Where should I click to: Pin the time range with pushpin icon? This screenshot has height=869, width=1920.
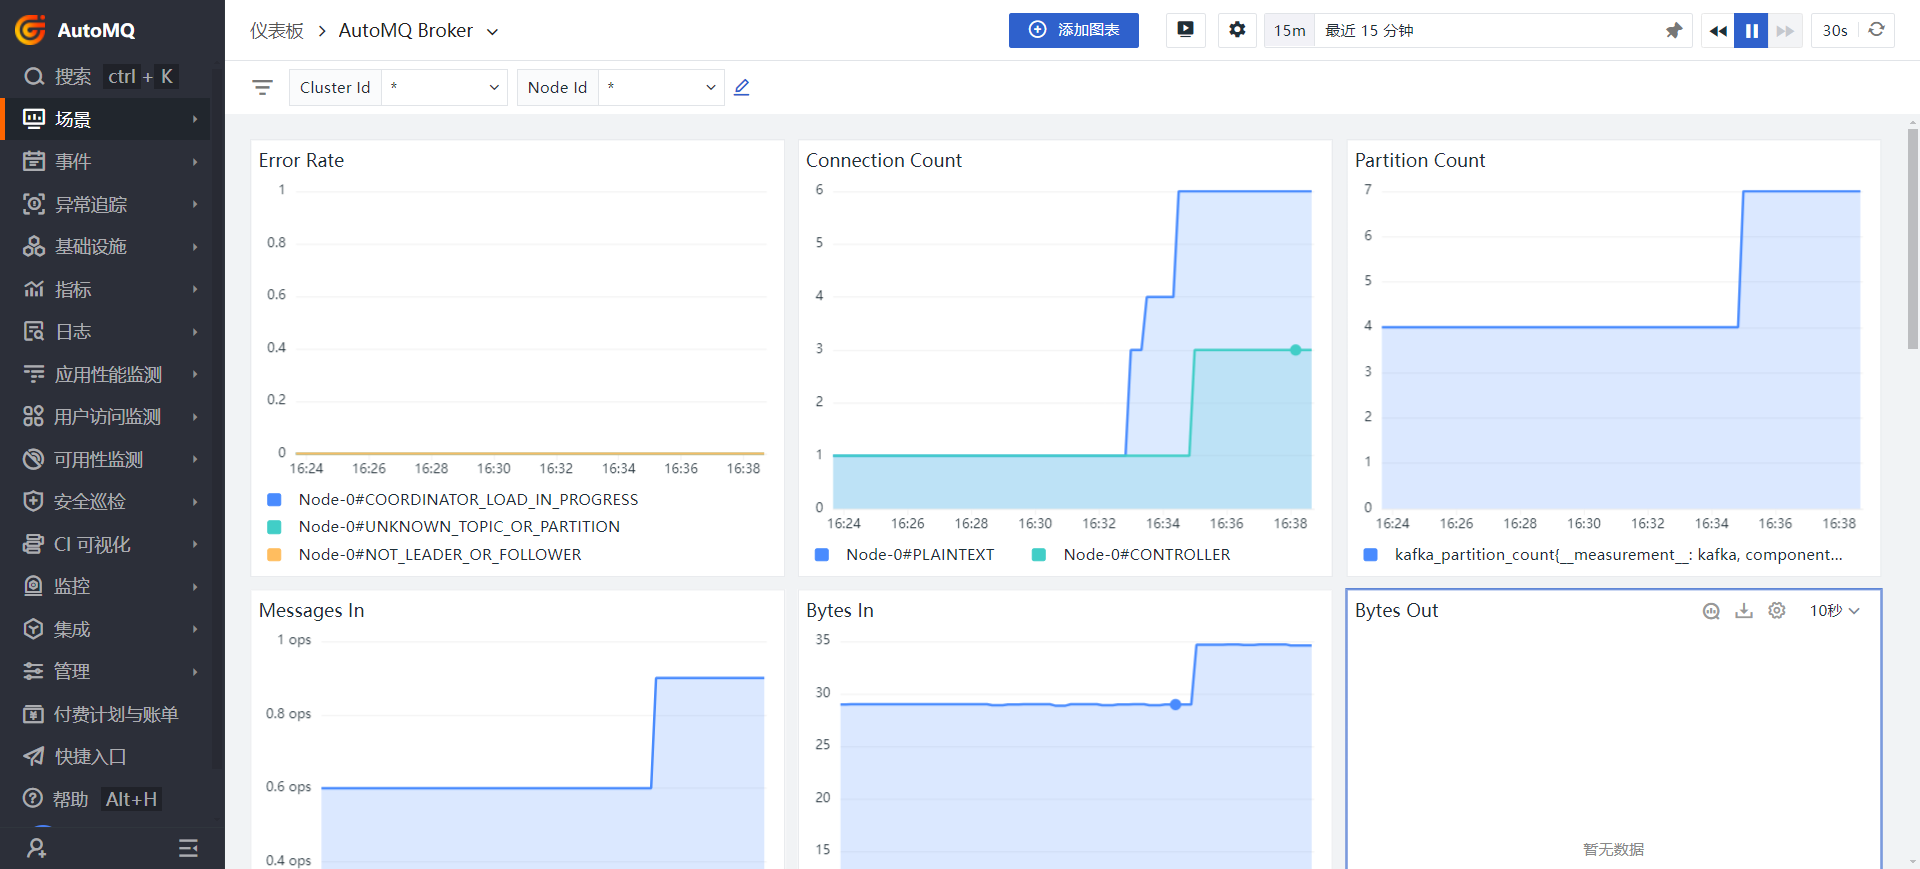point(1673,31)
